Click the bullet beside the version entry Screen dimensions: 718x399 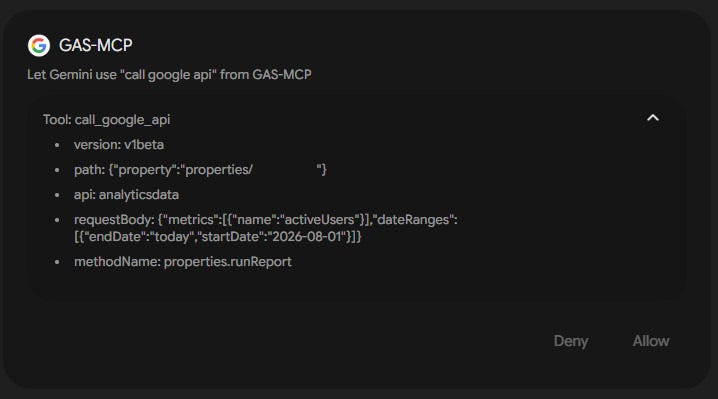click(x=57, y=145)
